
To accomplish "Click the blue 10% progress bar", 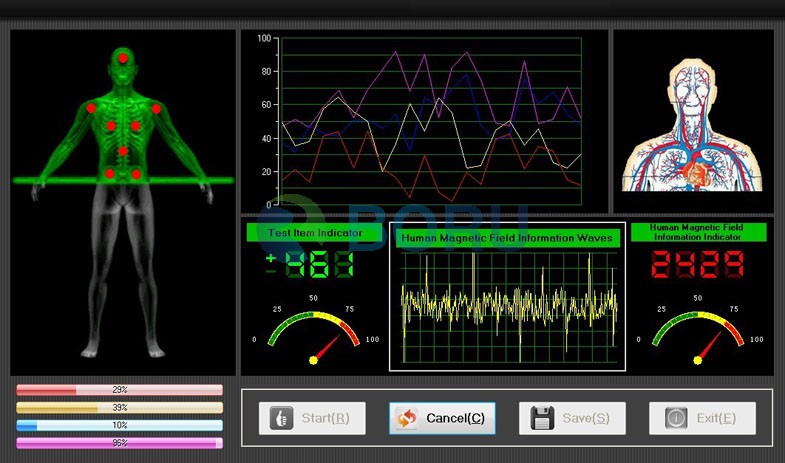I will tap(119, 425).
